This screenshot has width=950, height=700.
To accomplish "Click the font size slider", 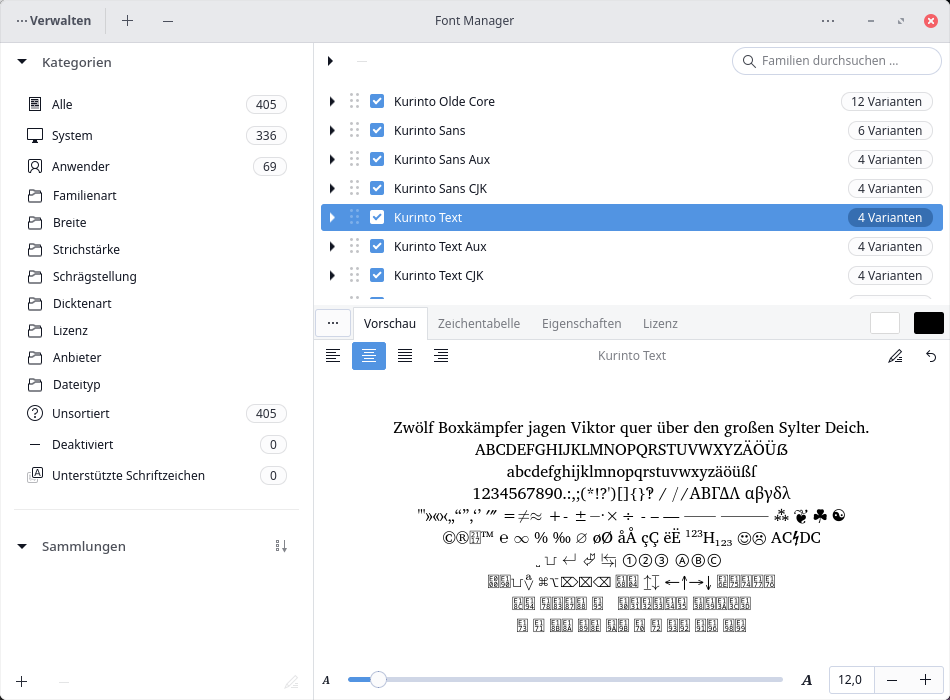I will (x=565, y=679).
